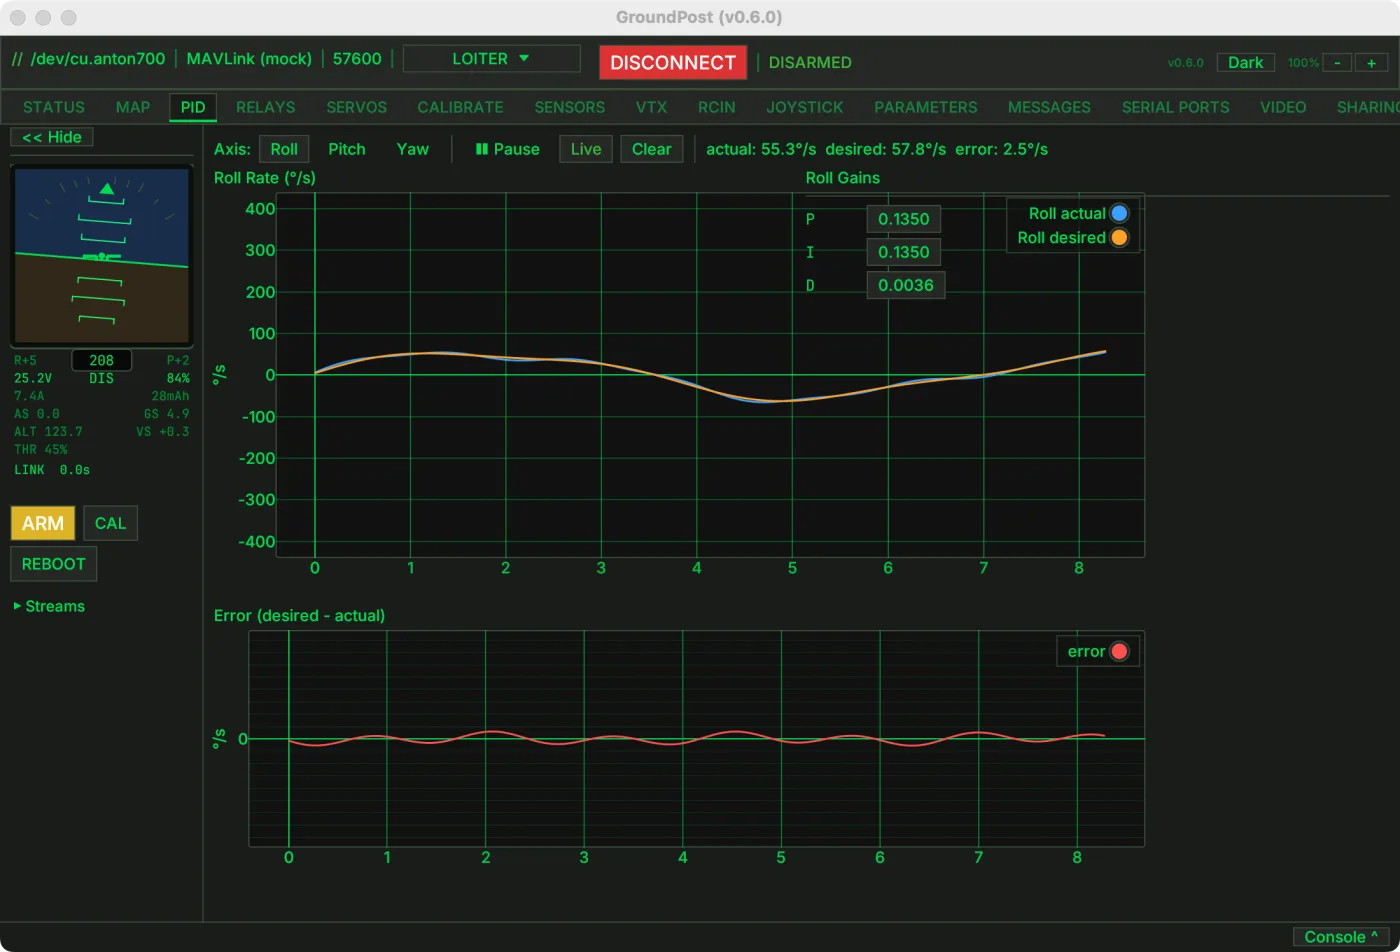
Task: Select the Roll axis
Action: coord(284,149)
